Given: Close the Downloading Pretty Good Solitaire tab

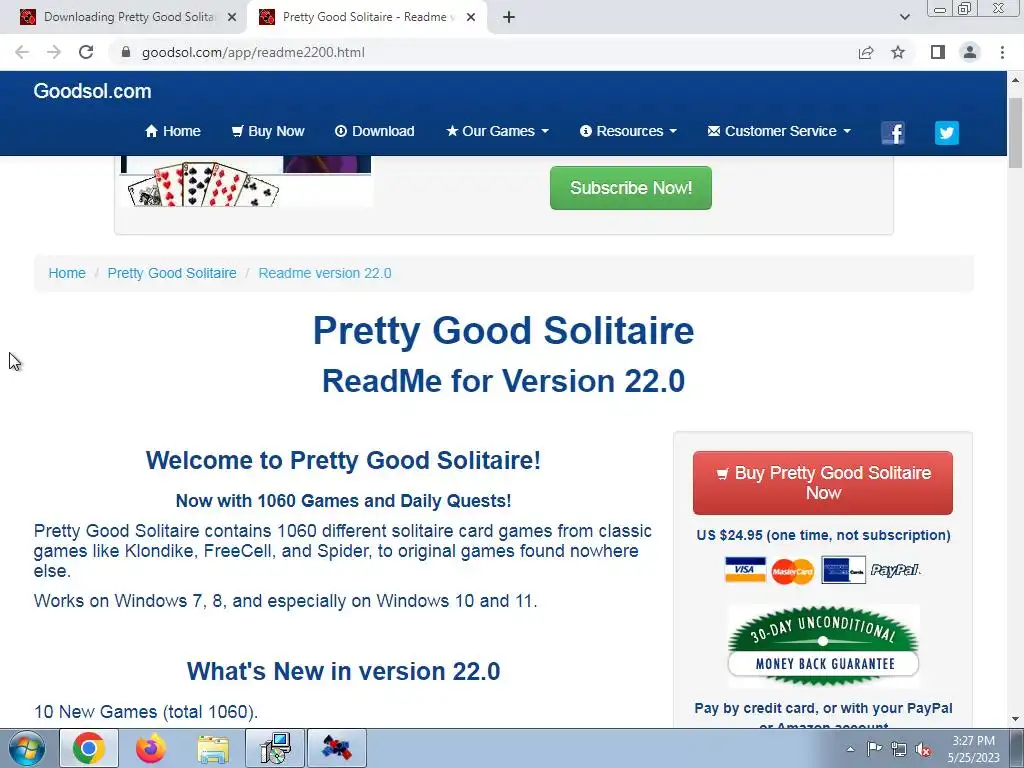Looking at the screenshot, I should point(232,18).
